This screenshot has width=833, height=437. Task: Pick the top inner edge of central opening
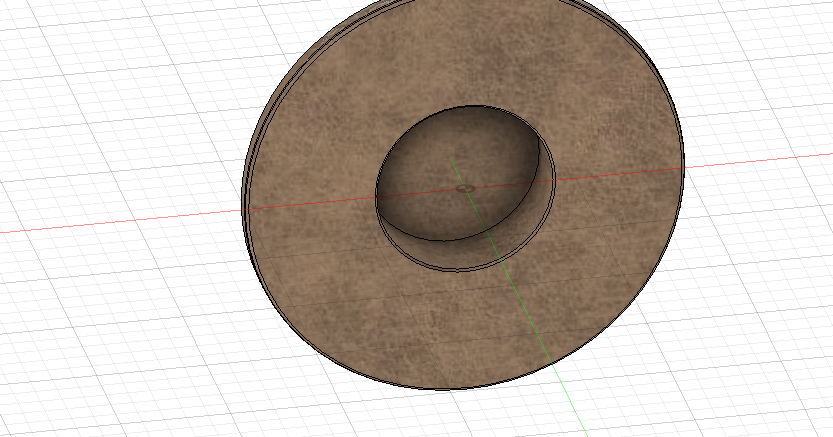(470, 105)
